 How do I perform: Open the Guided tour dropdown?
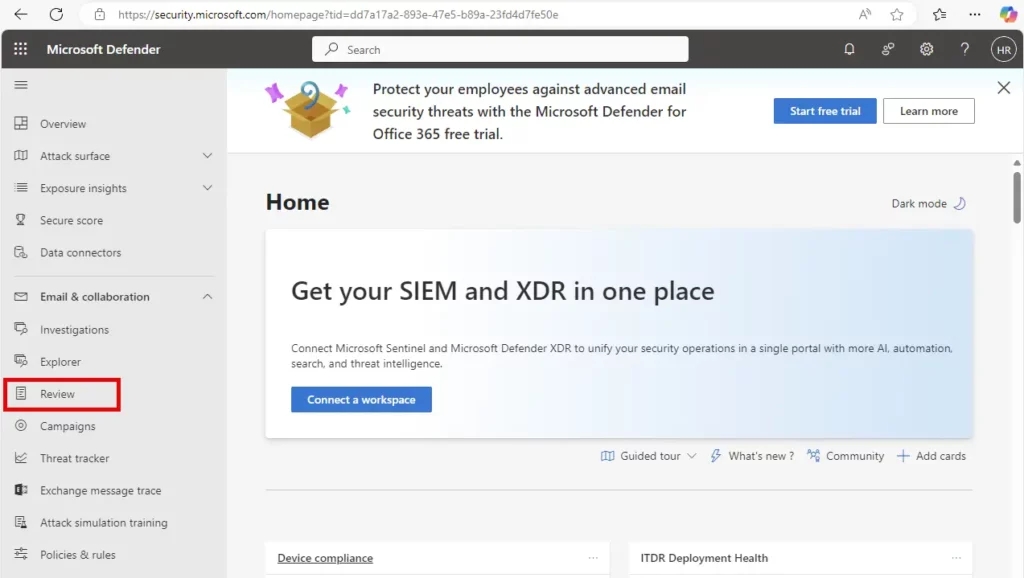click(648, 456)
